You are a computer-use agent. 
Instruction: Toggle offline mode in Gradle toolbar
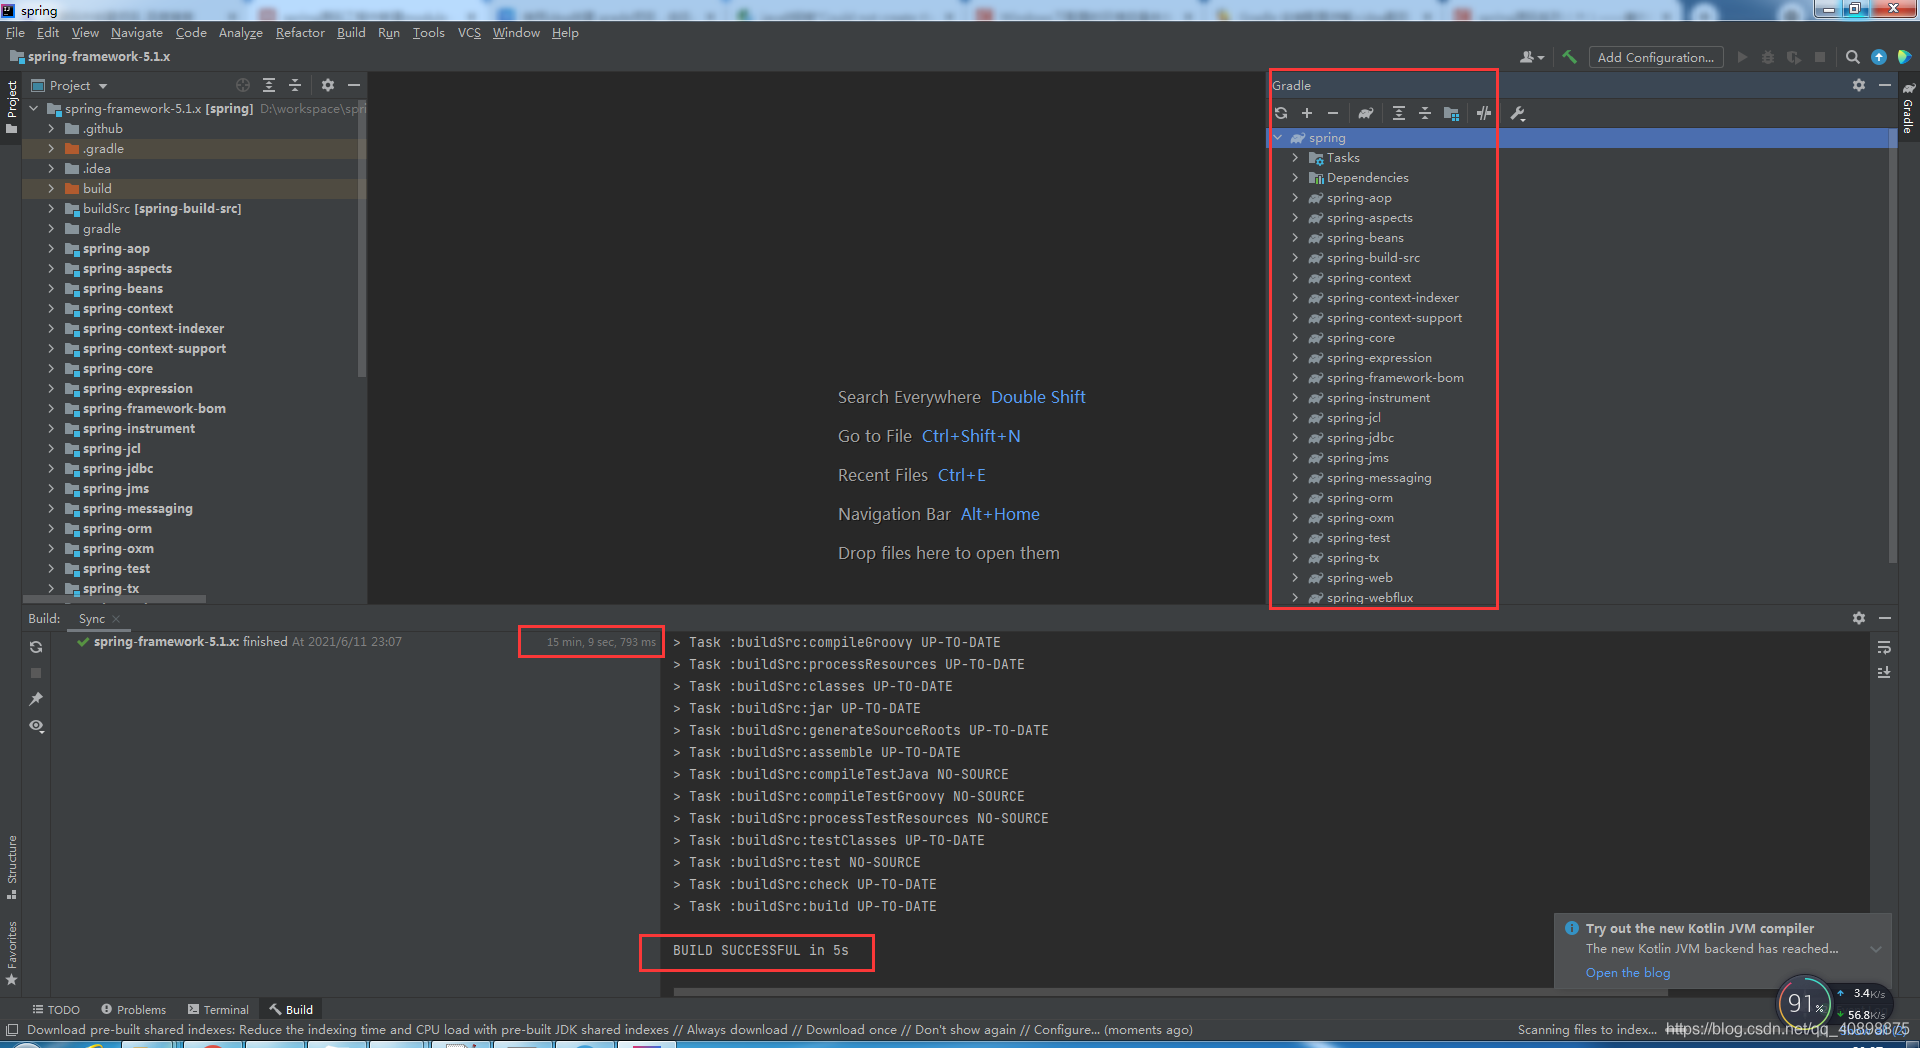(x=1484, y=113)
